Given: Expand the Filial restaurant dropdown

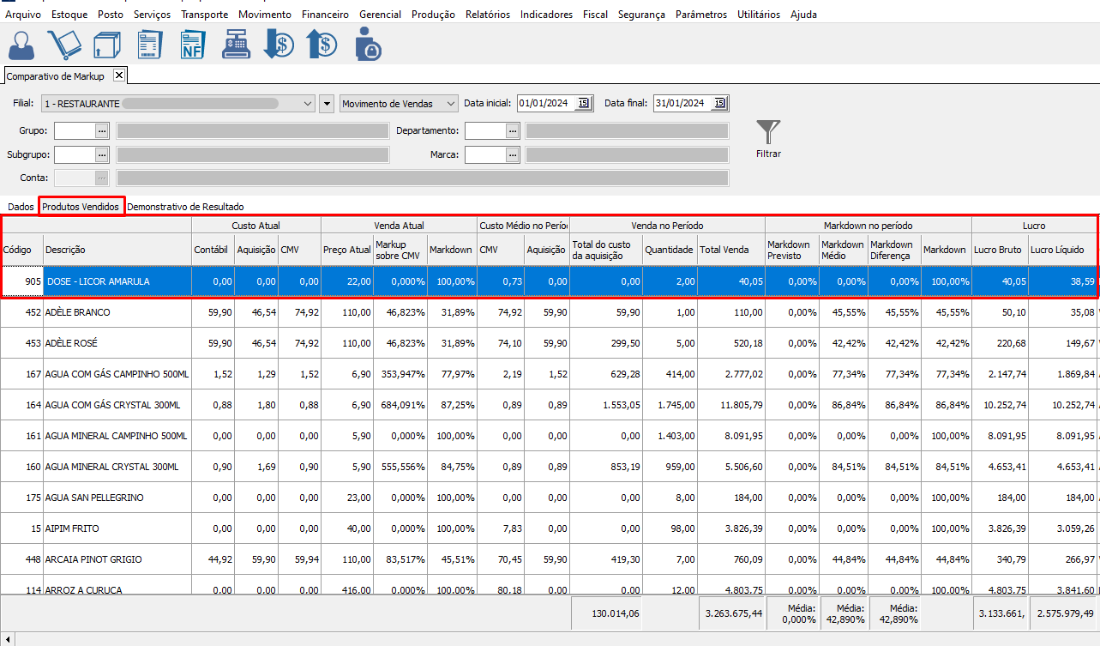Looking at the screenshot, I should pyautogui.click(x=307, y=104).
